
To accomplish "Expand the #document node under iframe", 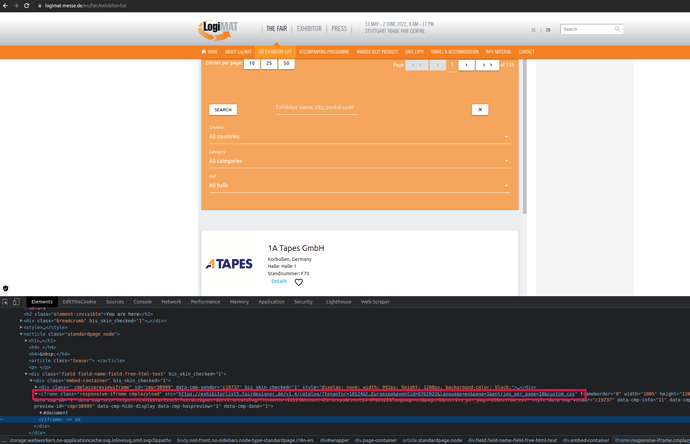I will (41, 413).
